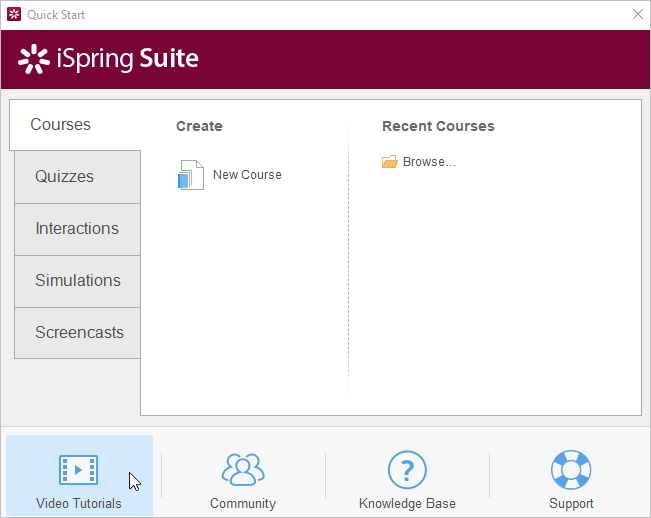Go to the Simulations tab
The height and width of the screenshot is (518, 651).
click(x=78, y=281)
